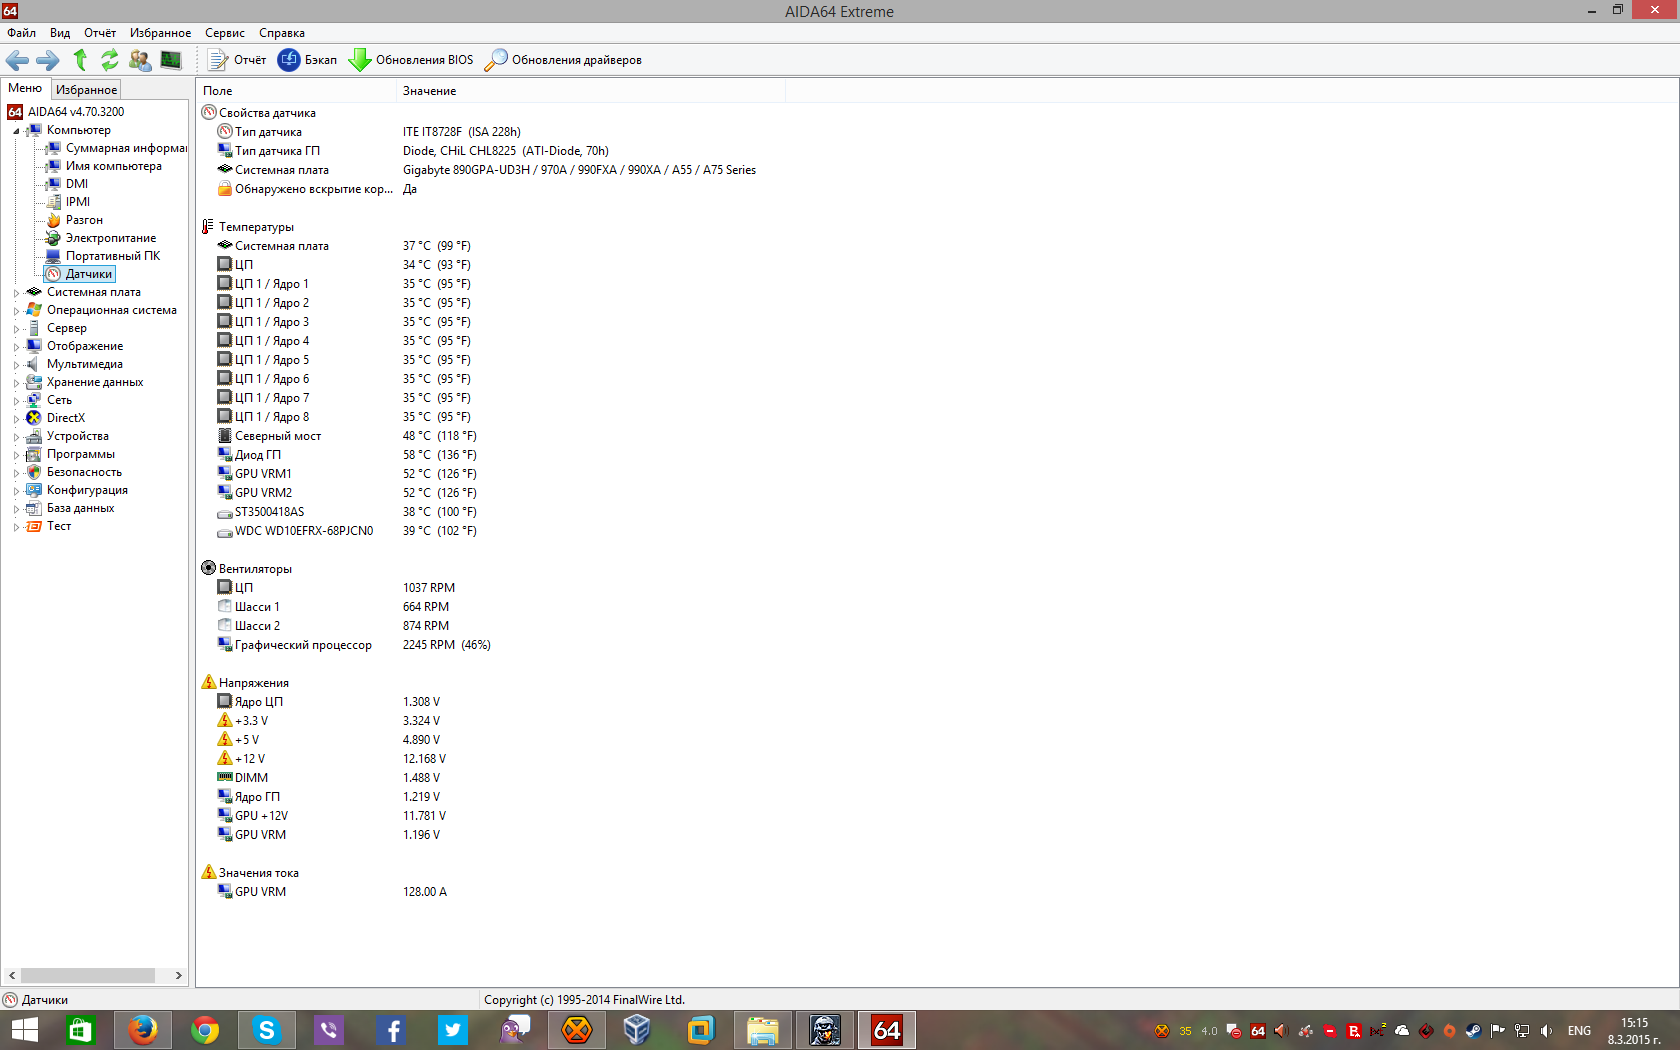Select the +12 V voltage row
The width and height of the screenshot is (1680, 1050).
tap(332, 759)
